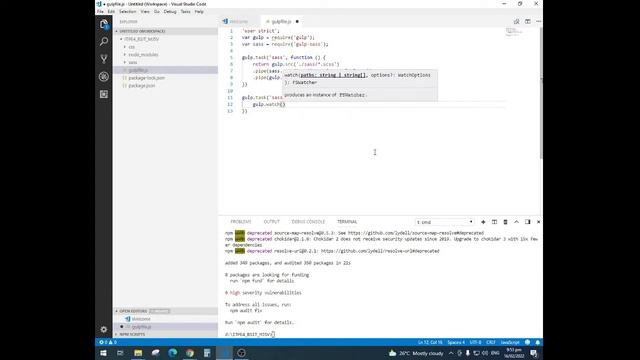This screenshot has height=360, width=640.
Task: Click the feedback smiley in status bar
Action: tap(528, 342)
